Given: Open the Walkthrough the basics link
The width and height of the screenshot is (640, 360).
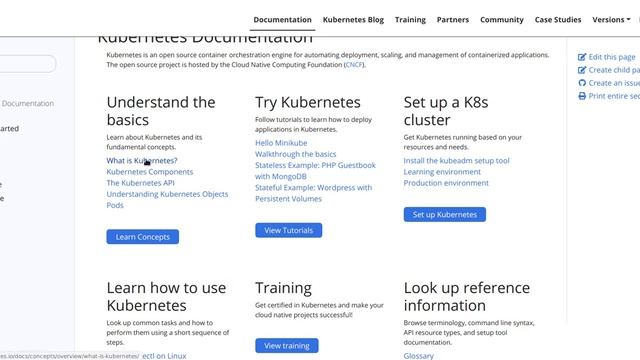Looking at the screenshot, I should pyautogui.click(x=296, y=154).
